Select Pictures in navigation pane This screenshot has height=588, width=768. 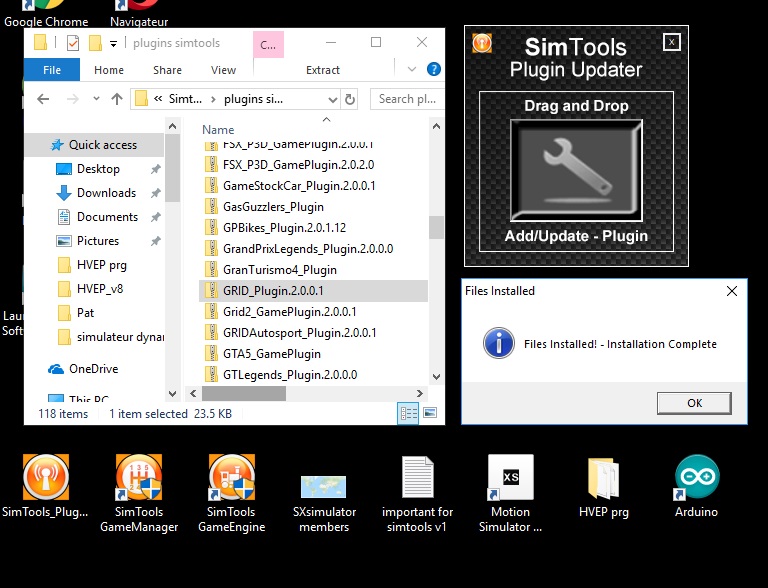click(x=94, y=241)
